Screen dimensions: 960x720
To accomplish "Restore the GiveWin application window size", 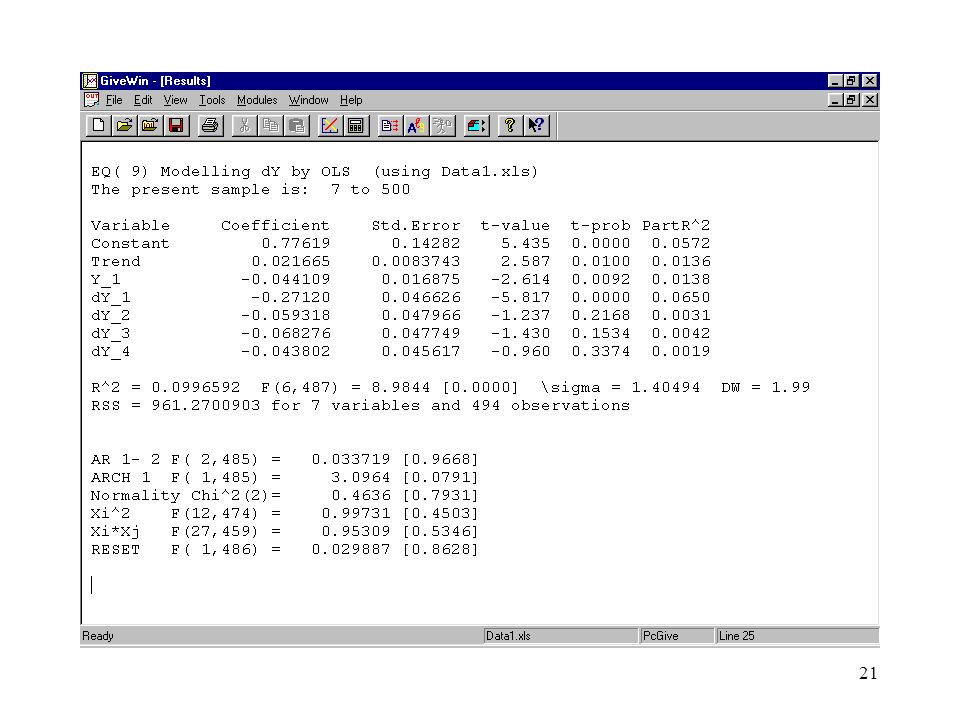I will coord(852,81).
